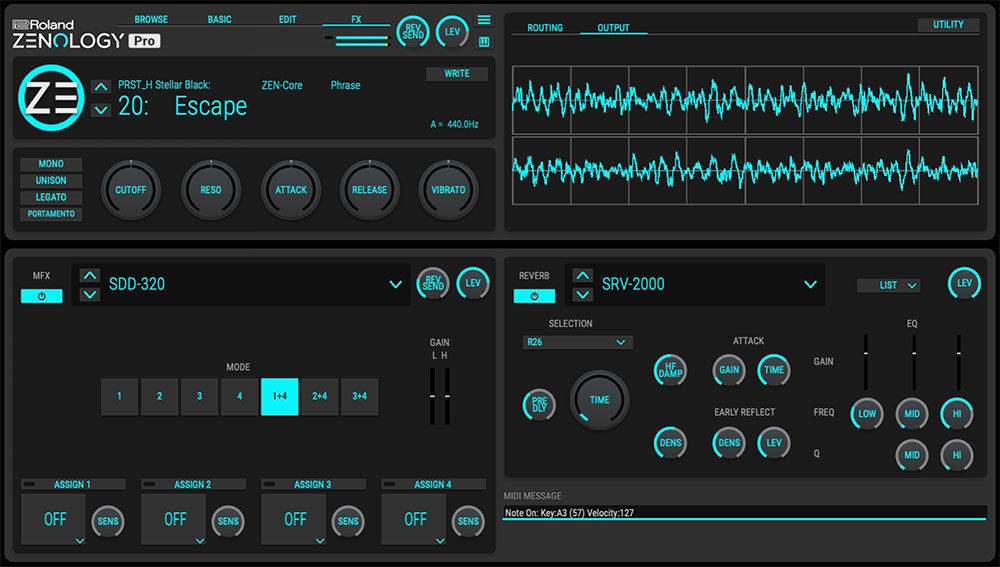Screen dimensions: 1000x567
Task: Click the reverb PRE DLY knob
Action: (x=540, y=404)
